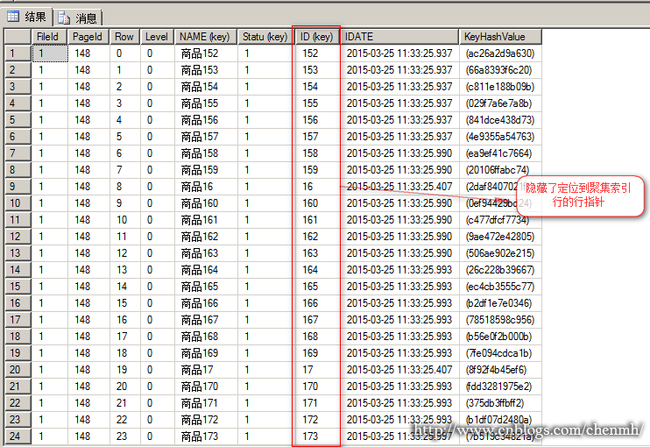Click the cell 商品164
The height and width of the screenshot is (447, 650).
coord(205,270)
